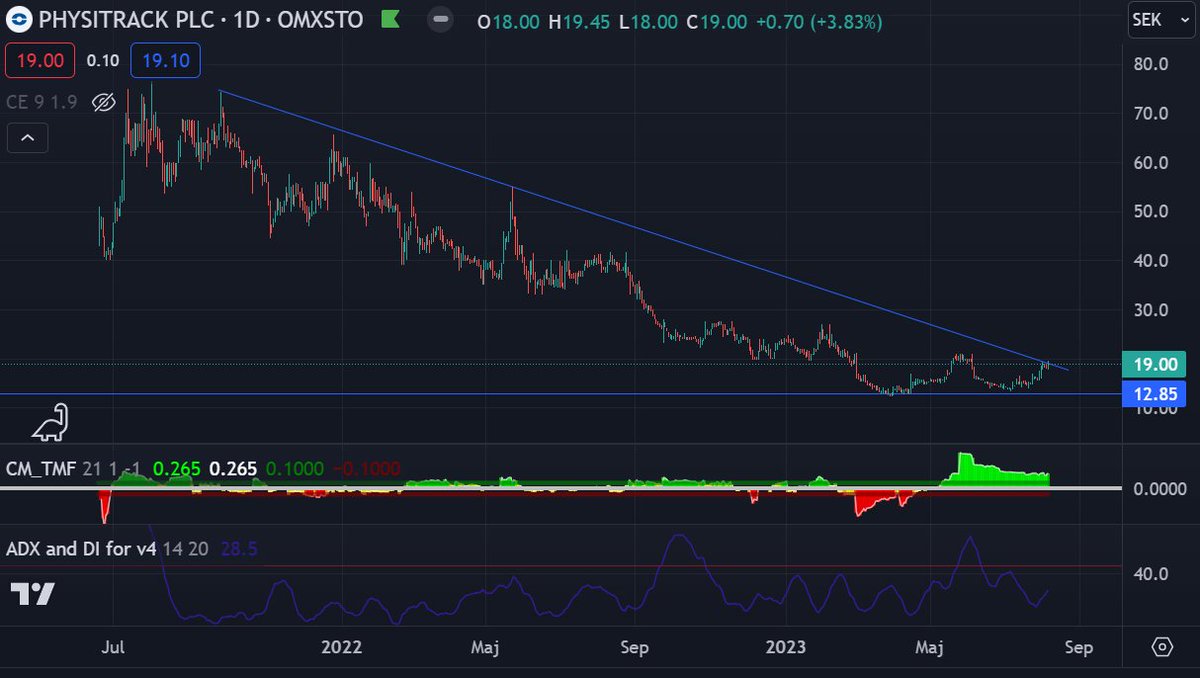The image size is (1200, 678).
Task: Toggle the CE indicator eye visibility icon
Action: [x=104, y=101]
